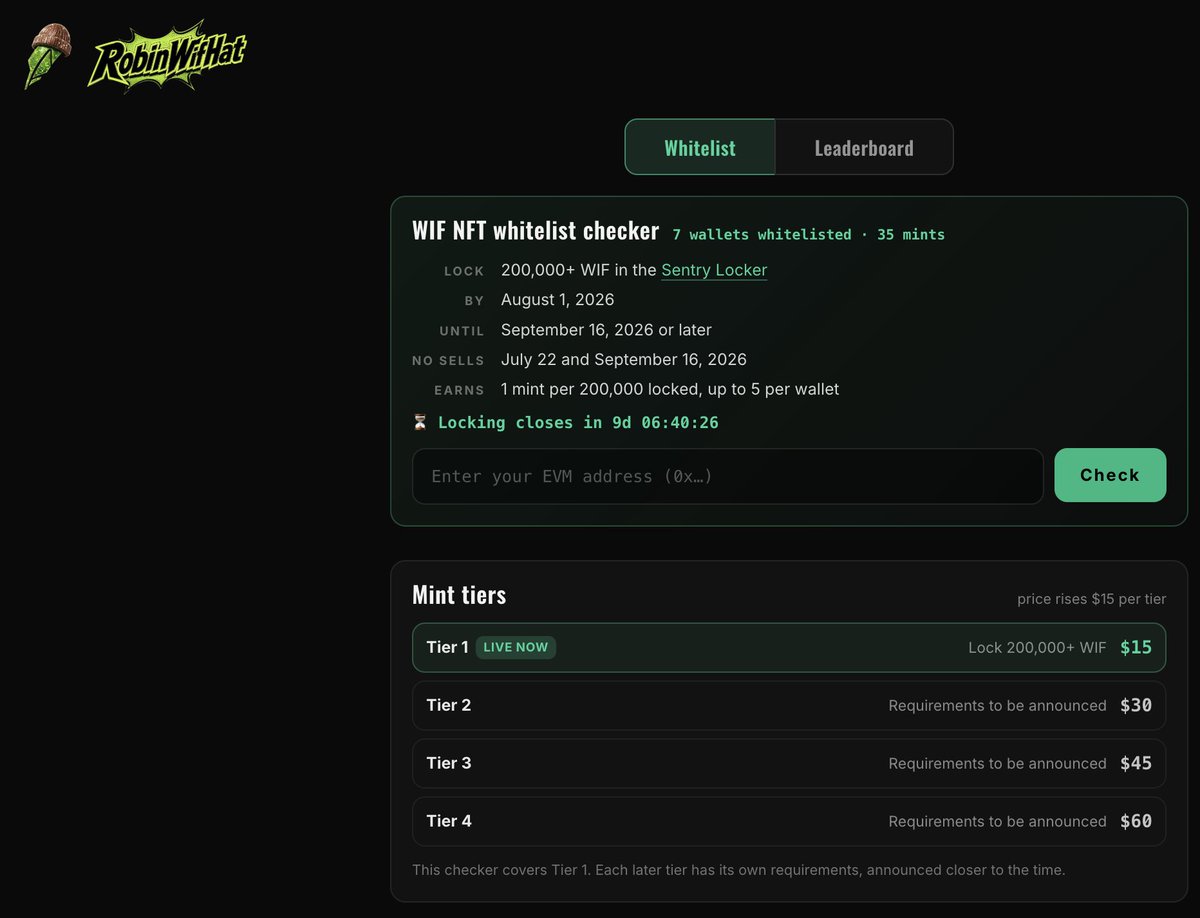Click the hourglass icon beside locking countdown
This screenshot has width=1200, height=918.
pyautogui.click(x=420, y=422)
